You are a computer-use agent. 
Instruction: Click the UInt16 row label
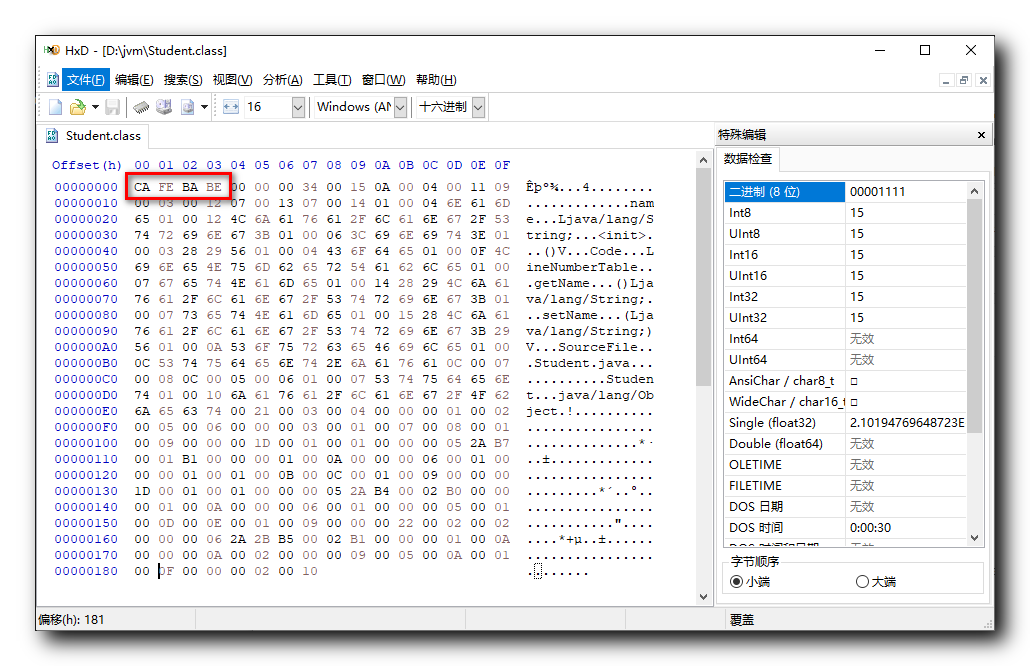click(748, 276)
